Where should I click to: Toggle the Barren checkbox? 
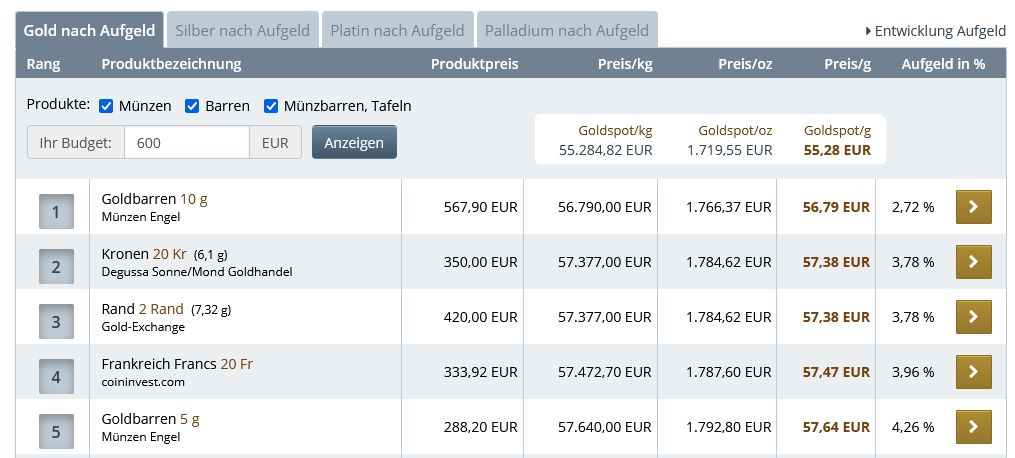click(x=192, y=106)
